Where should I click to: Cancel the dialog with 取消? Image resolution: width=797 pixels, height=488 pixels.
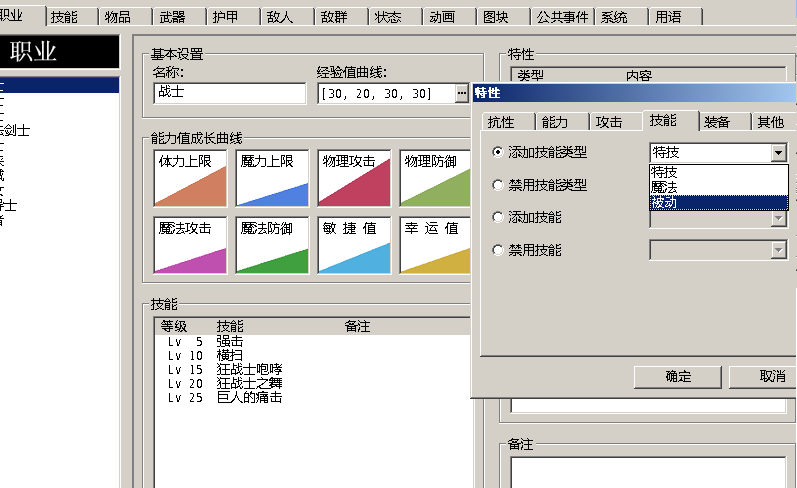[x=763, y=377]
